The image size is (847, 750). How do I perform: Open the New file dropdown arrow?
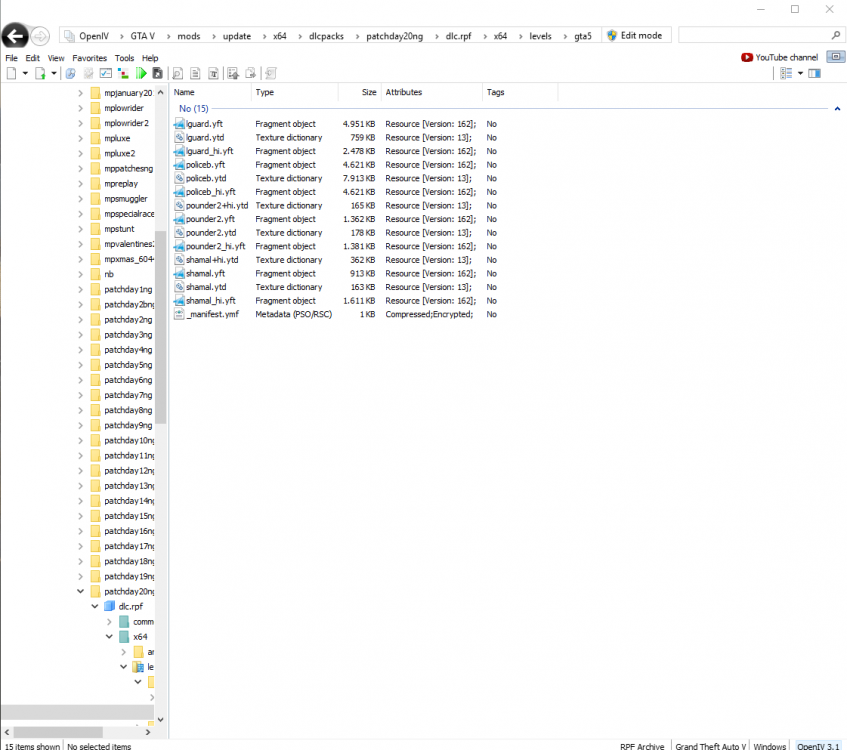click(x=25, y=73)
